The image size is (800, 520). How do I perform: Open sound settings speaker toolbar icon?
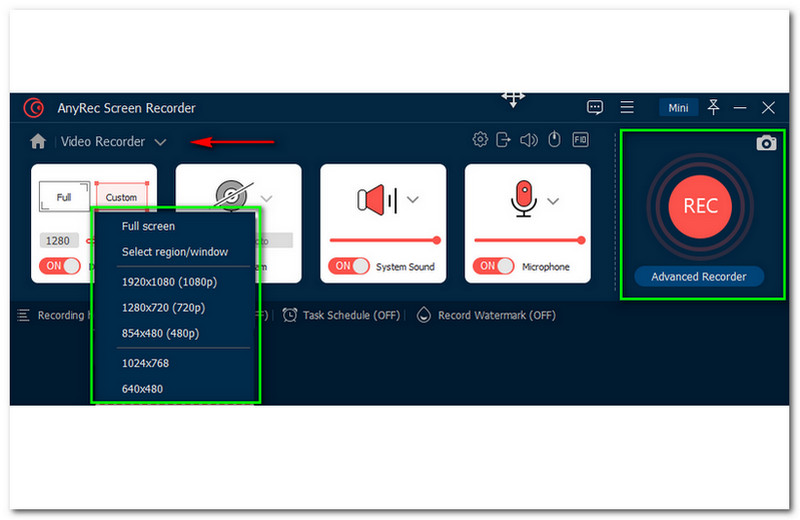point(529,139)
